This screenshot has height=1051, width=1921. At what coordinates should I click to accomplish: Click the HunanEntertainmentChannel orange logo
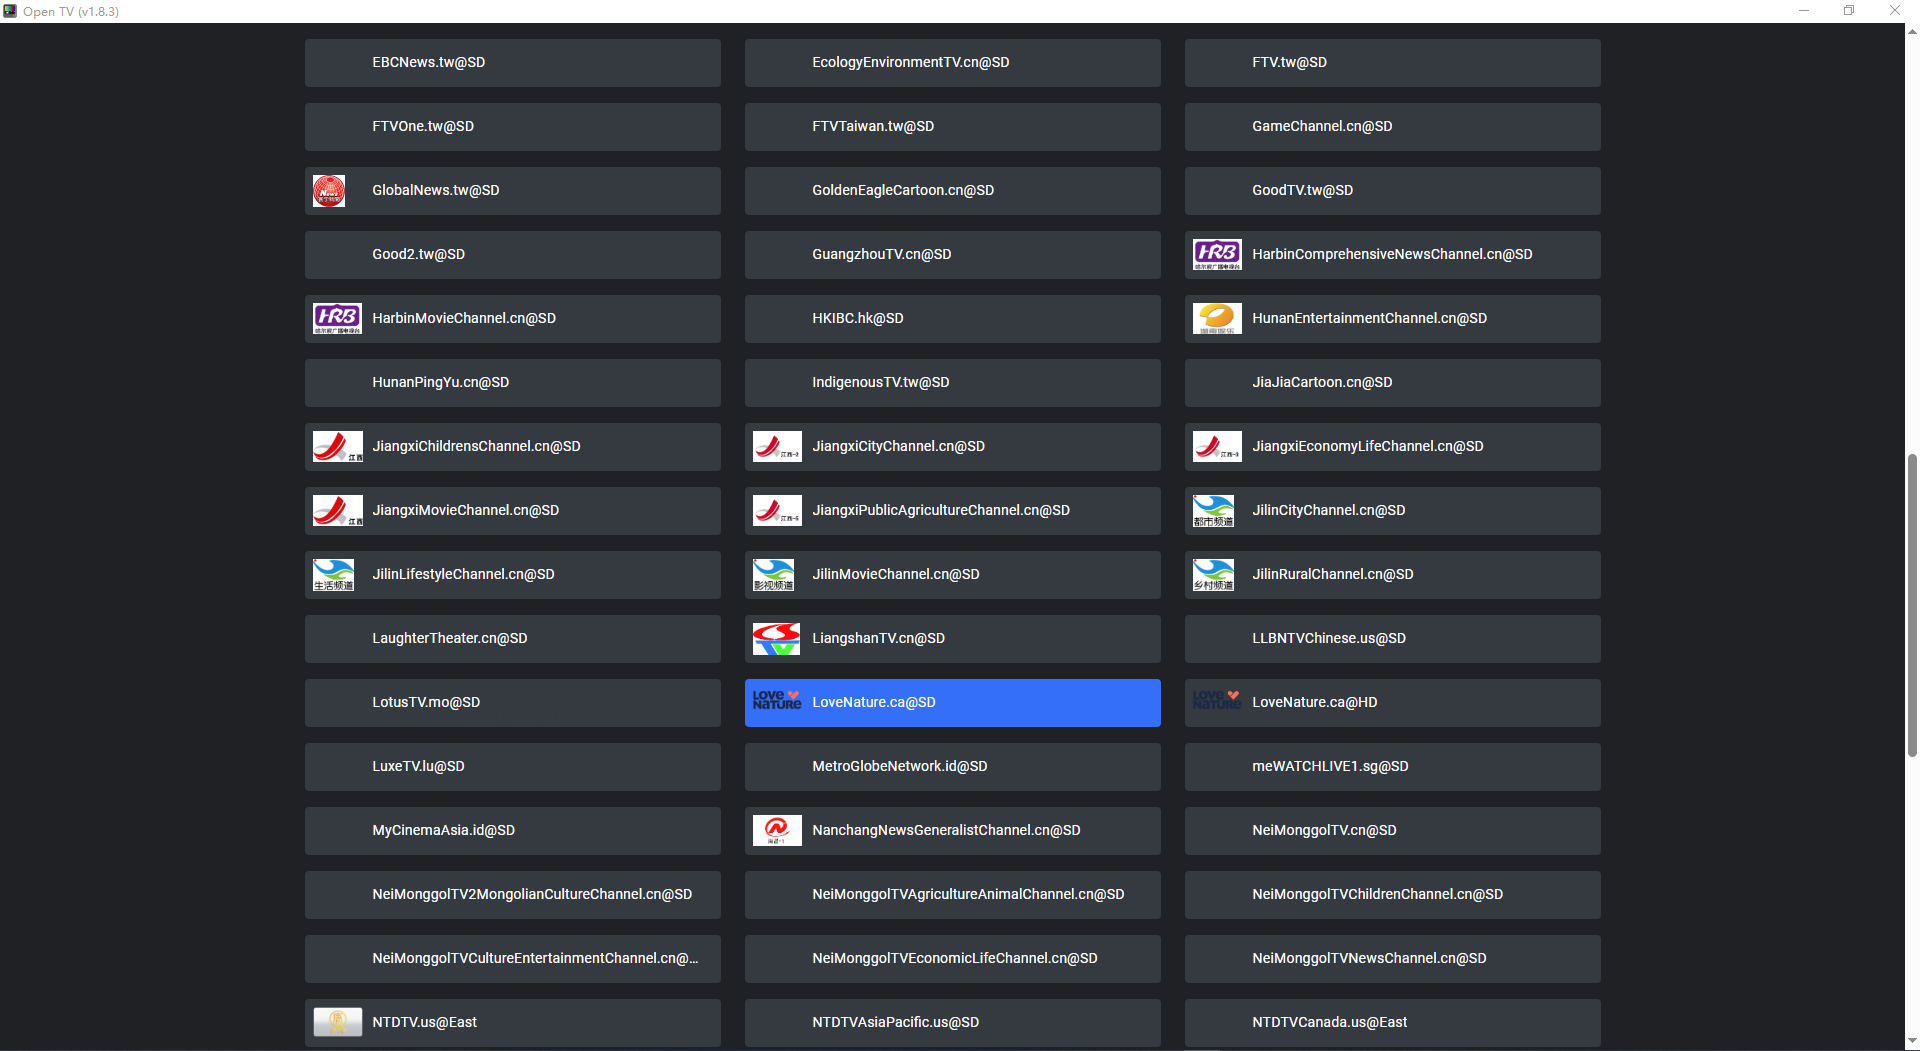pos(1217,319)
